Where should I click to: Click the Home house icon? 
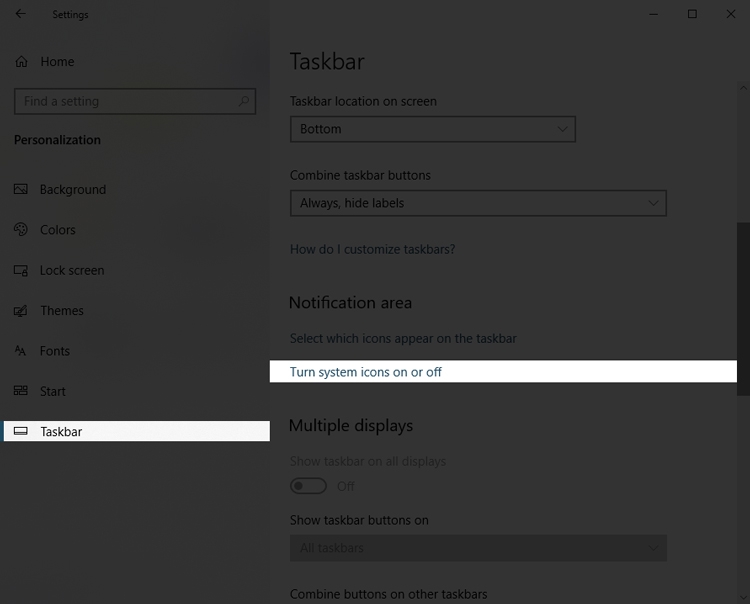[22, 62]
